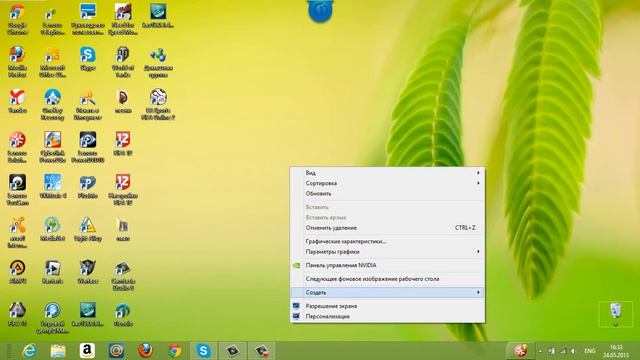Viewport: 640px width, 360px height.
Task: Show hidden tray icons arrow
Action: tap(540, 351)
